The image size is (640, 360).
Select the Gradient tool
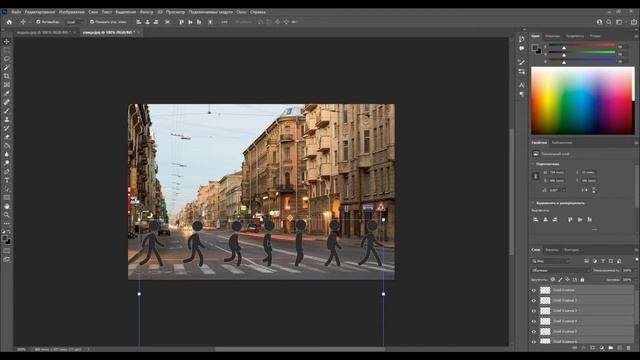(x=7, y=145)
